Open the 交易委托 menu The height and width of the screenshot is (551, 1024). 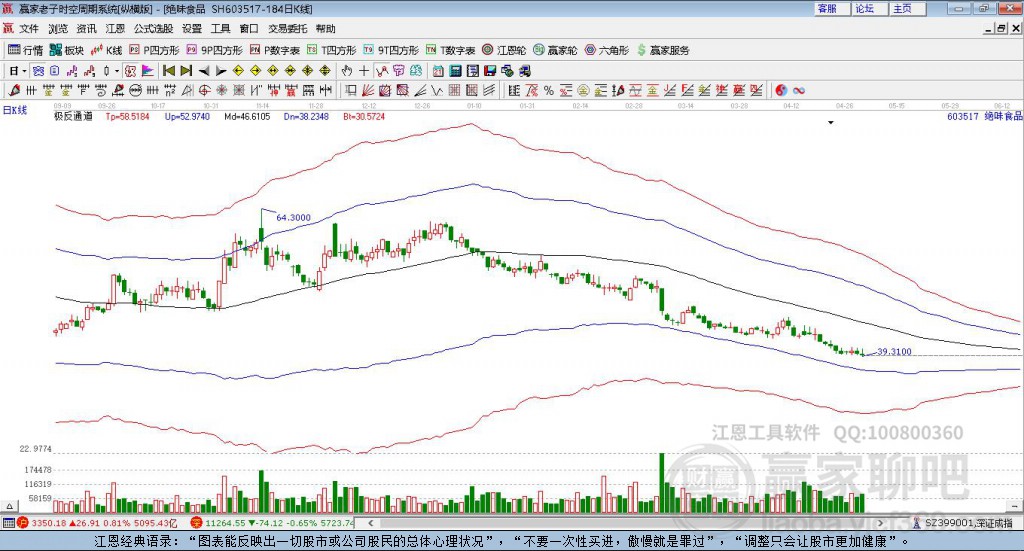pyautogui.click(x=287, y=29)
